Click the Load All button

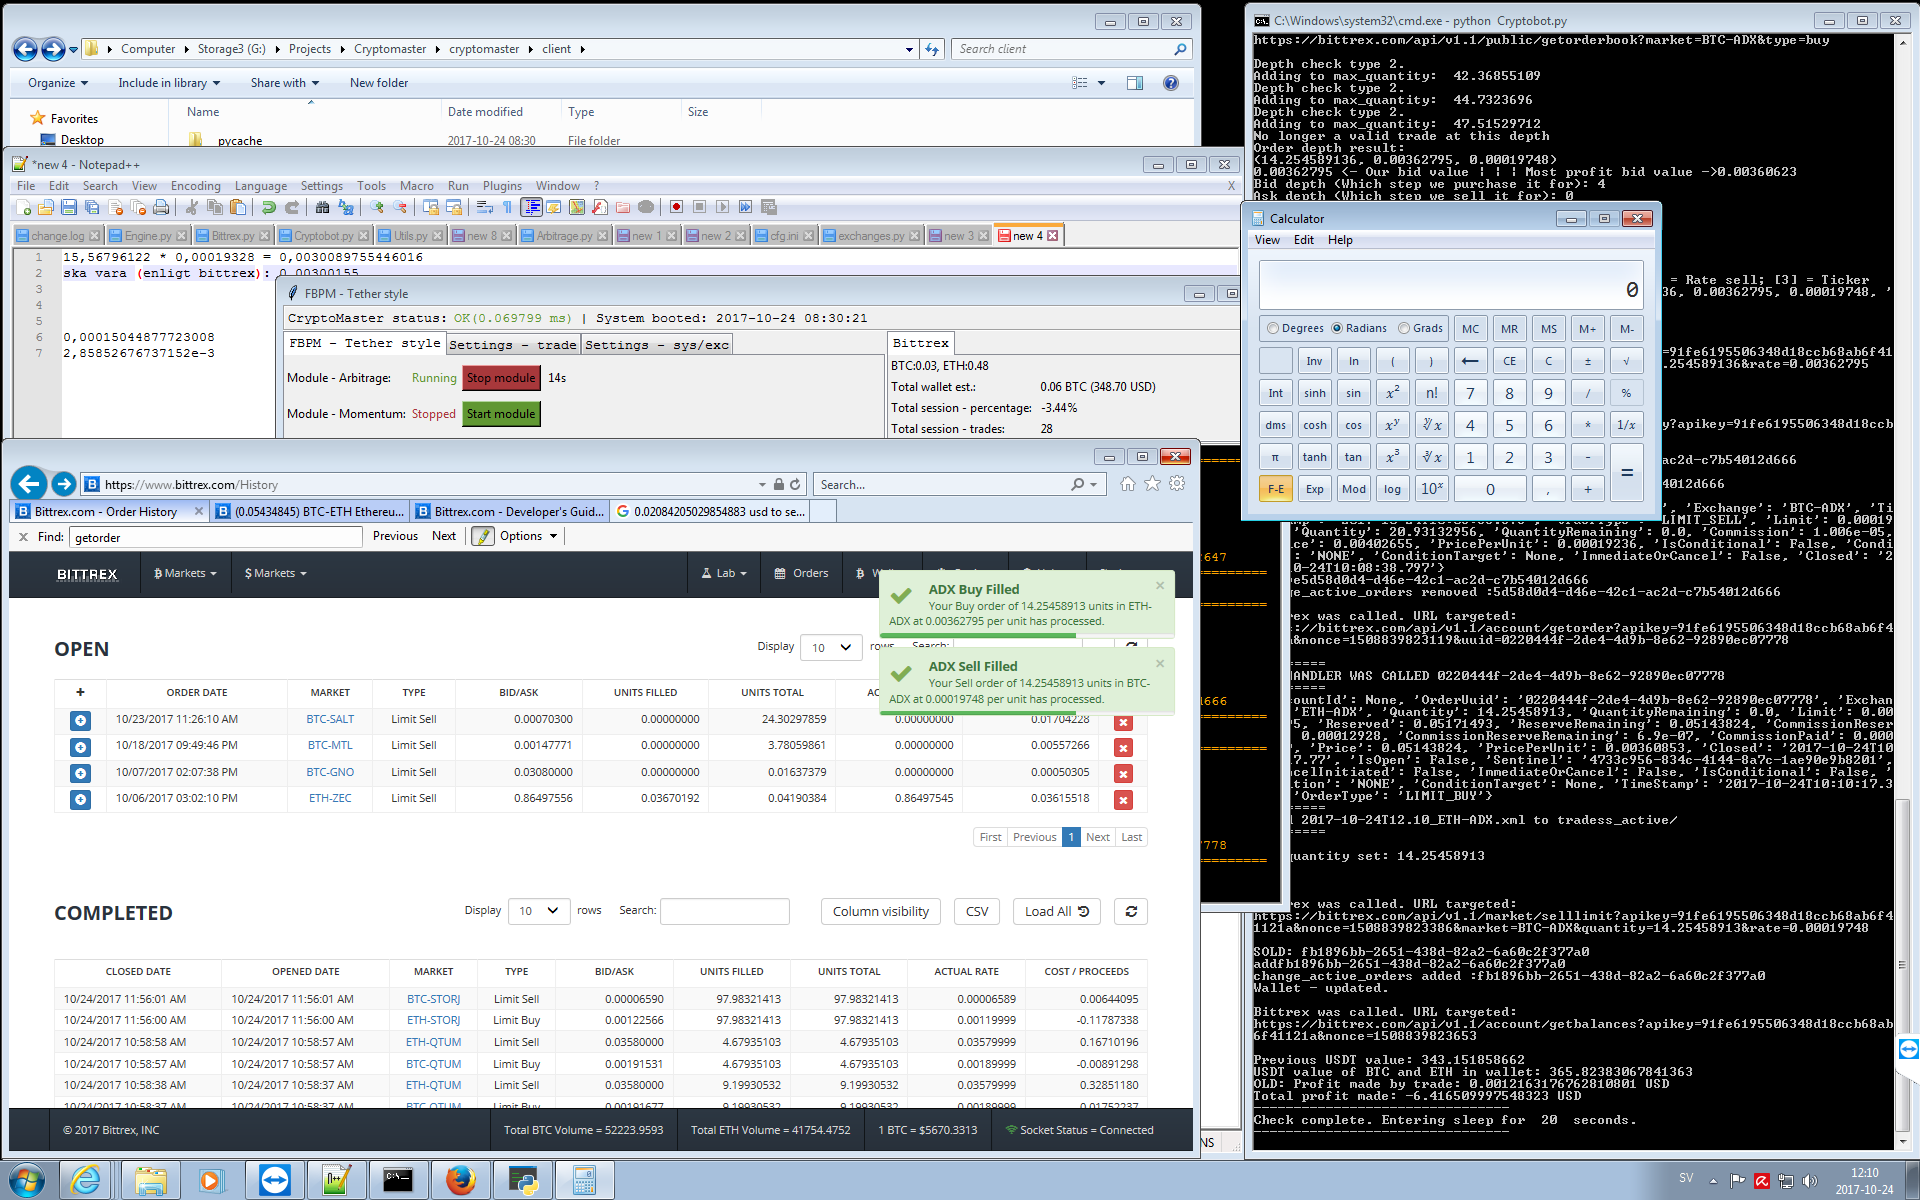(1056, 911)
